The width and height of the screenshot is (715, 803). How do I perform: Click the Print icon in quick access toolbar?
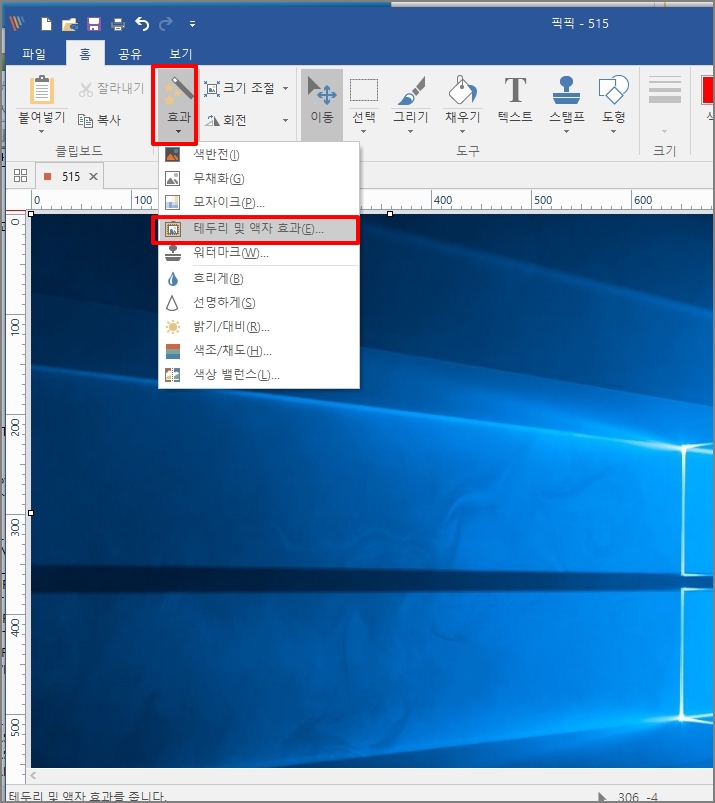click(x=118, y=24)
